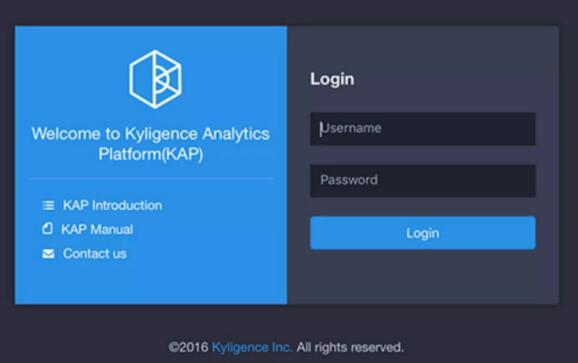Click the Welcome to Kyligence Analytics Platform title
Screen dimensions: 578x363
(x=151, y=144)
